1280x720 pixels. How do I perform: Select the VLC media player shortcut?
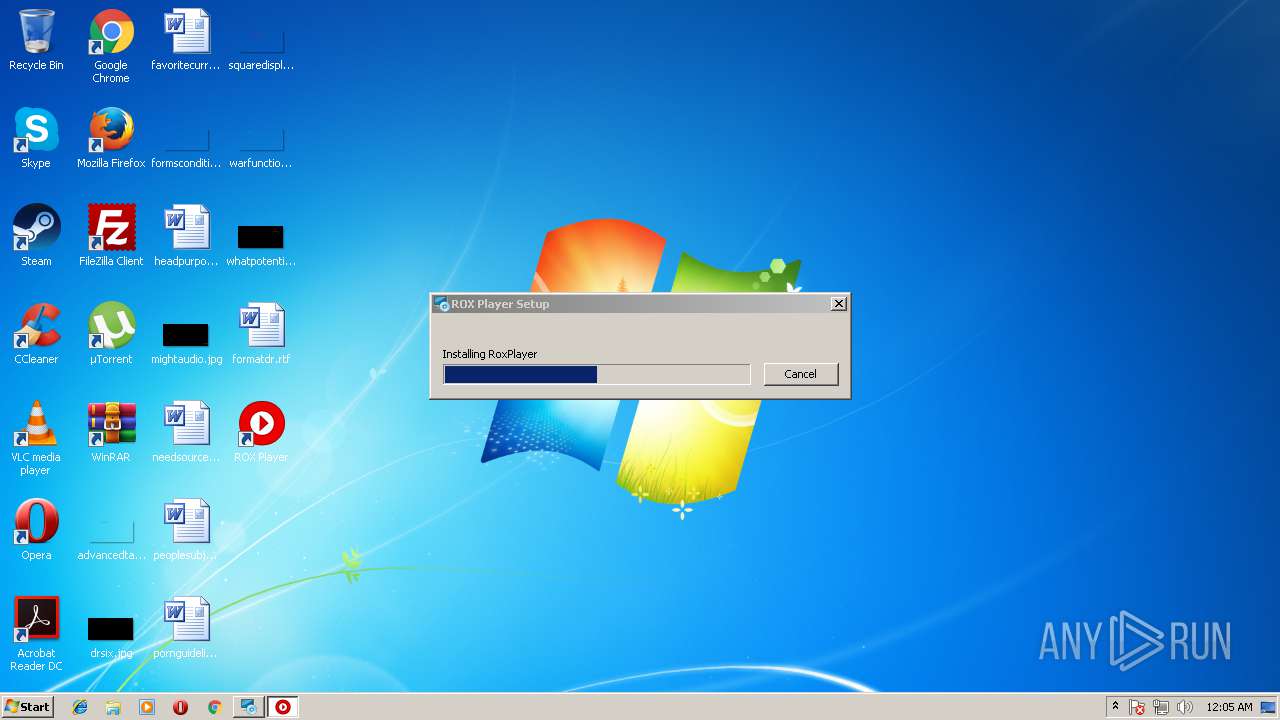(36, 438)
